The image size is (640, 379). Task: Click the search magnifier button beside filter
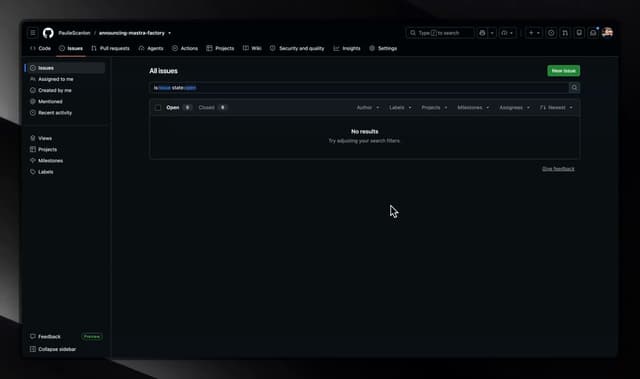[x=574, y=88]
